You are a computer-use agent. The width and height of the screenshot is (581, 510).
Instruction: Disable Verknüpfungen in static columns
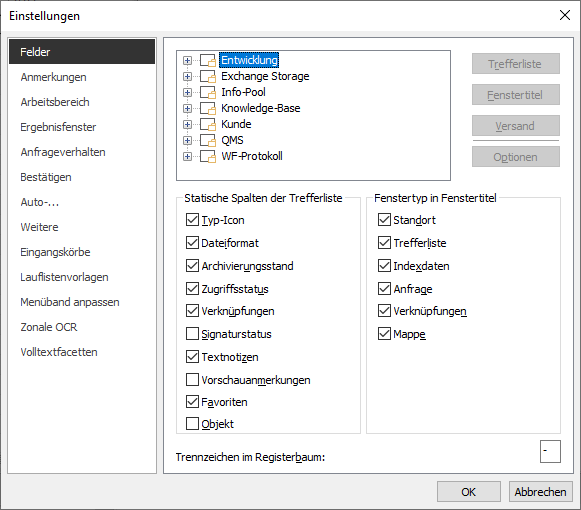pos(192,311)
